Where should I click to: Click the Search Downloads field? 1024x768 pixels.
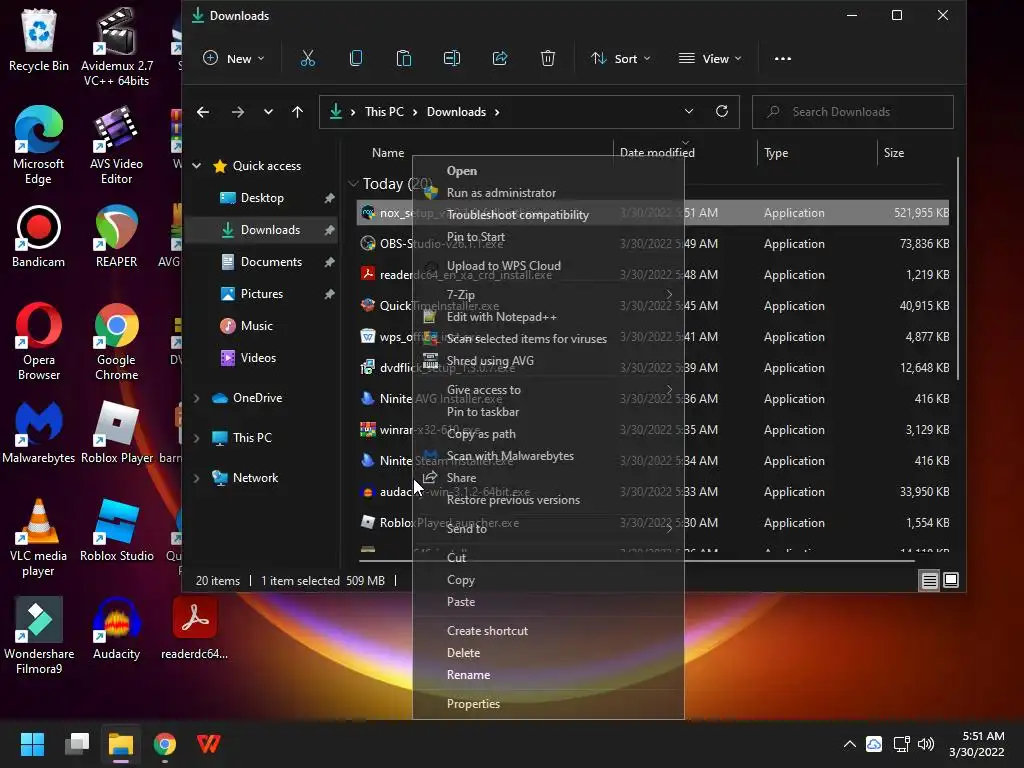[x=852, y=112]
